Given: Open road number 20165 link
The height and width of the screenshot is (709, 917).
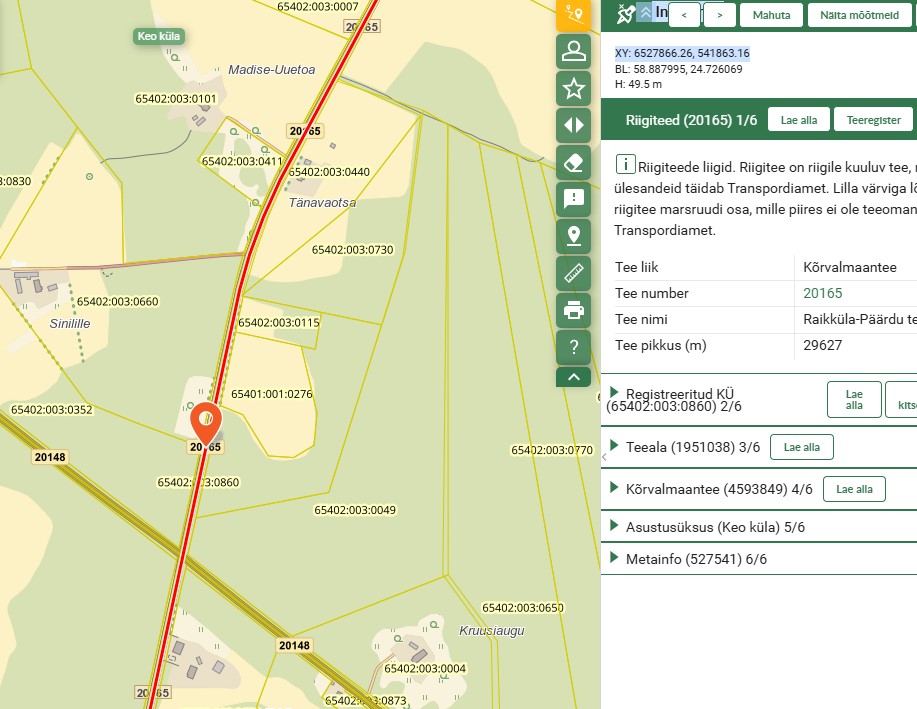Looking at the screenshot, I should [x=823, y=294].
